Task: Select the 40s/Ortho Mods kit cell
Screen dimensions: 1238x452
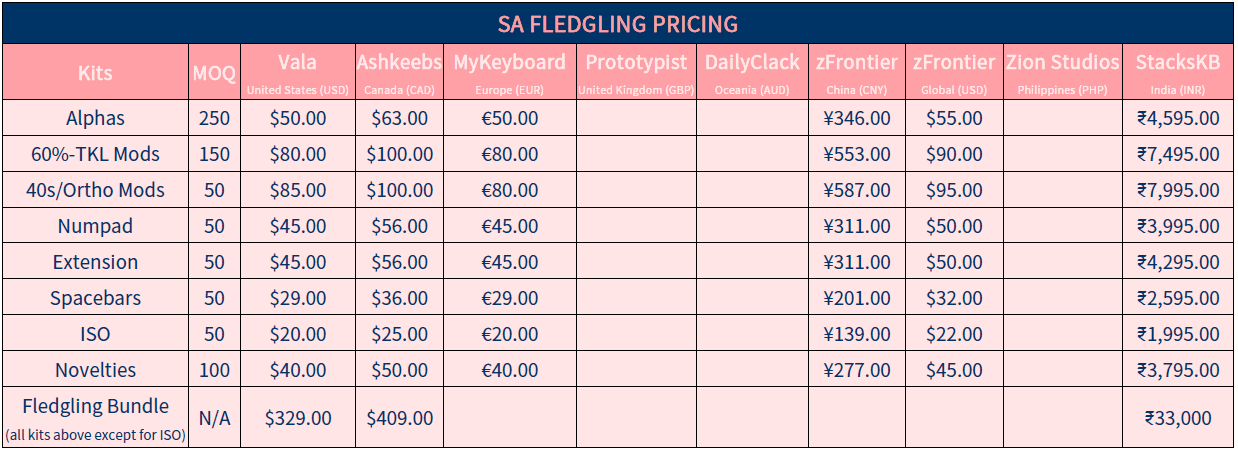Action: [x=95, y=190]
